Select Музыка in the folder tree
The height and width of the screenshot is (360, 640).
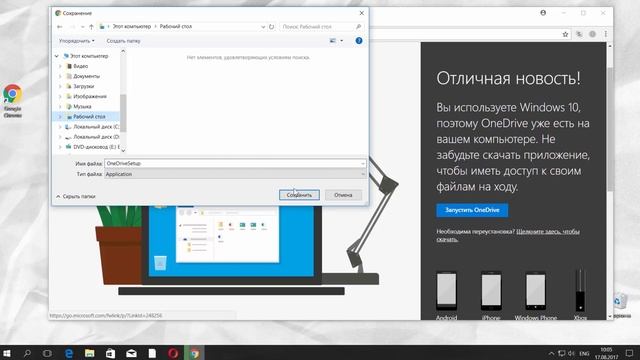(x=82, y=107)
